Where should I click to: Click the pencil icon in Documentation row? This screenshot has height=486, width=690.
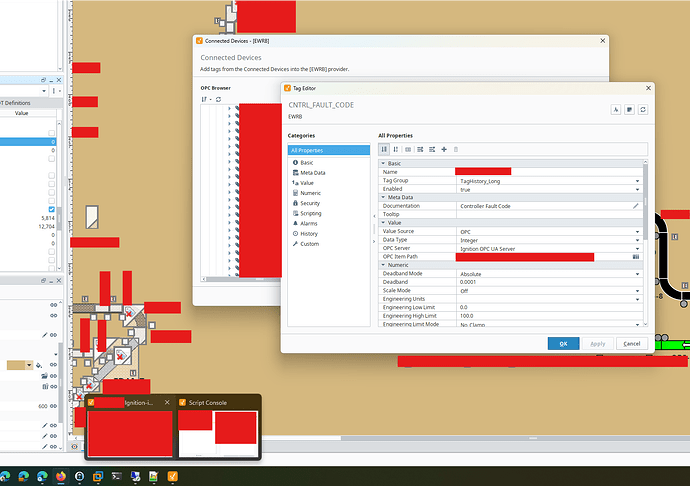point(636,206)
